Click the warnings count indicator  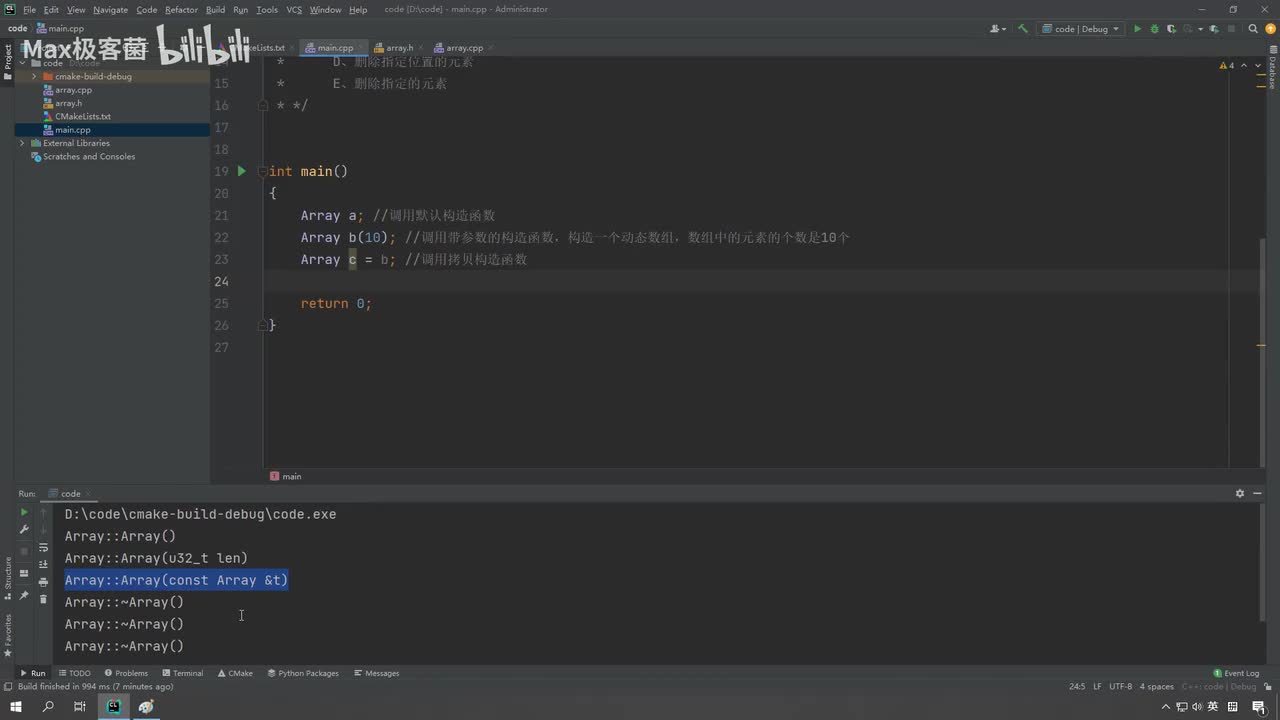click(1226, 65)
